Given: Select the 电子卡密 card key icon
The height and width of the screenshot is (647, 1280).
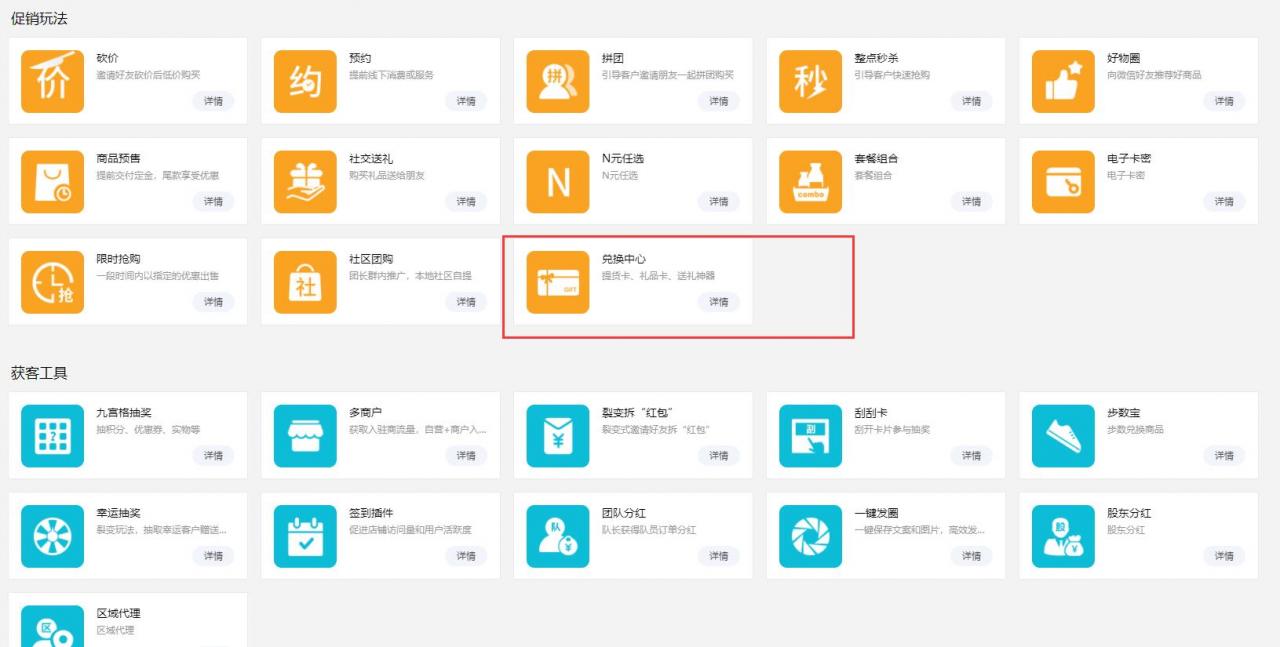Looking at the screenshot, I should [x=1064, y=181].
